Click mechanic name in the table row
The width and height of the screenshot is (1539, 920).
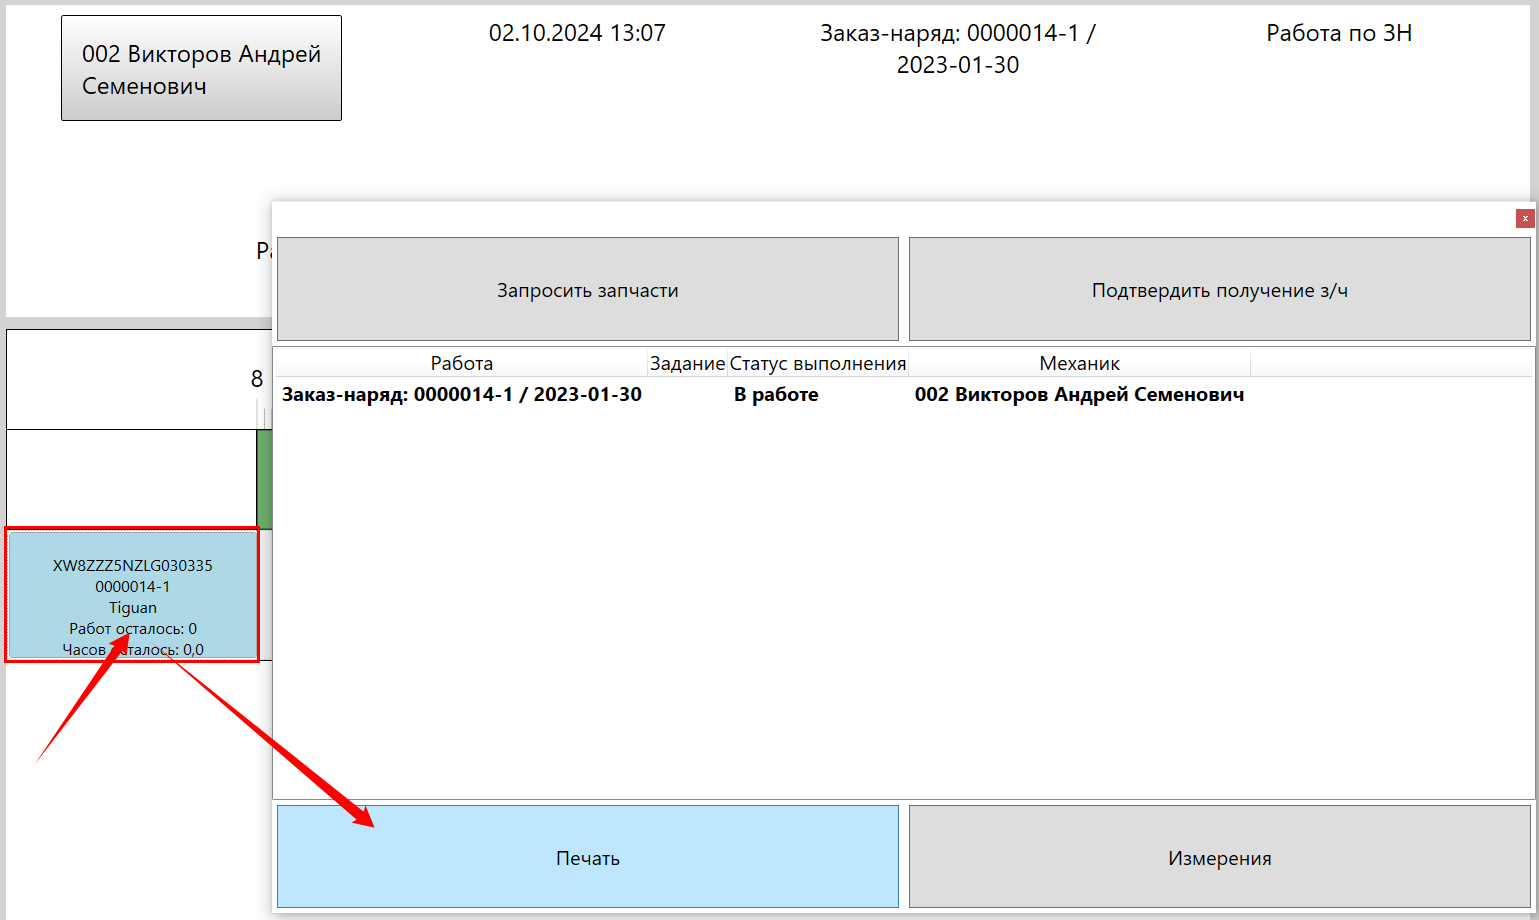click(1079, 395)
